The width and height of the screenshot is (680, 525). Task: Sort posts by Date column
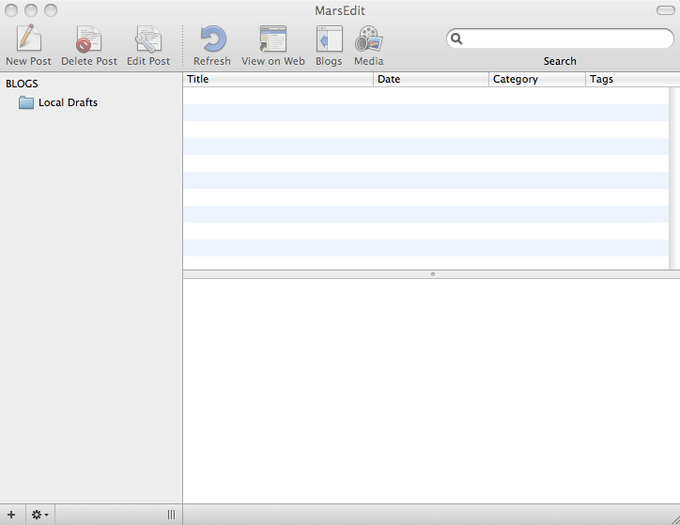tap(431, 79)
